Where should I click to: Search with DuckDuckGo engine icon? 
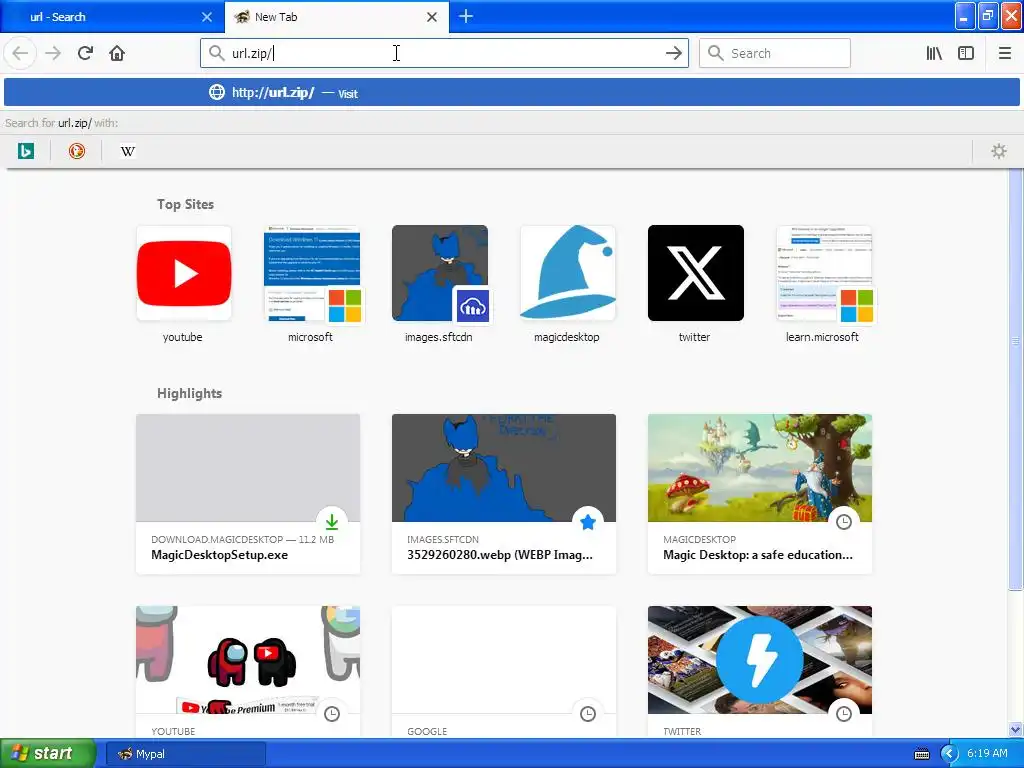click(77, 152)
